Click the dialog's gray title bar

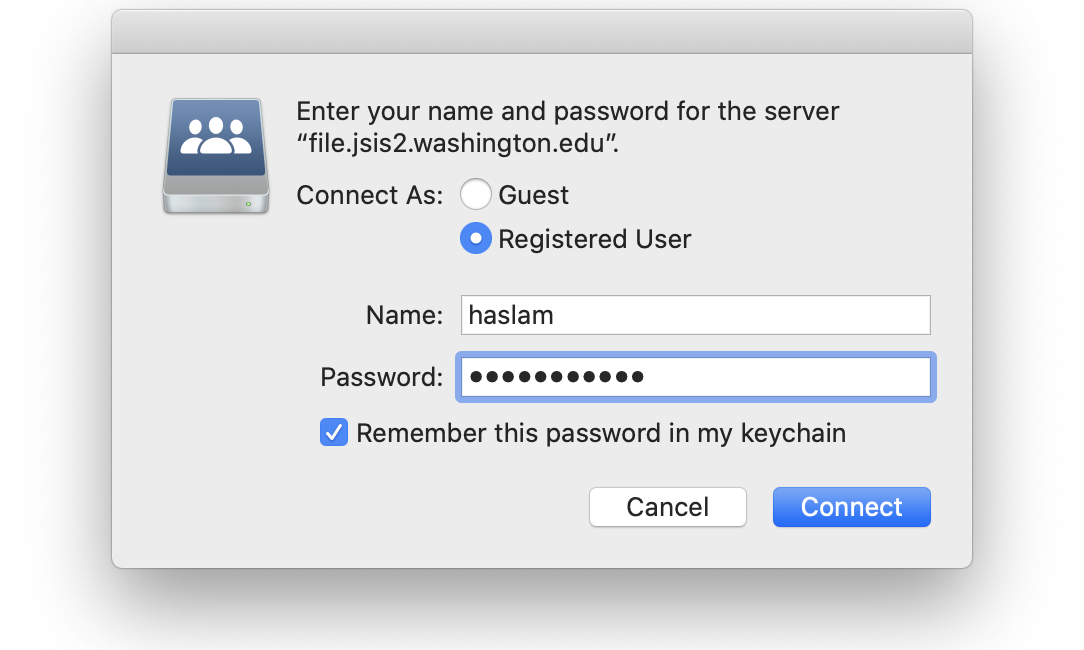(x=542, y=32)
